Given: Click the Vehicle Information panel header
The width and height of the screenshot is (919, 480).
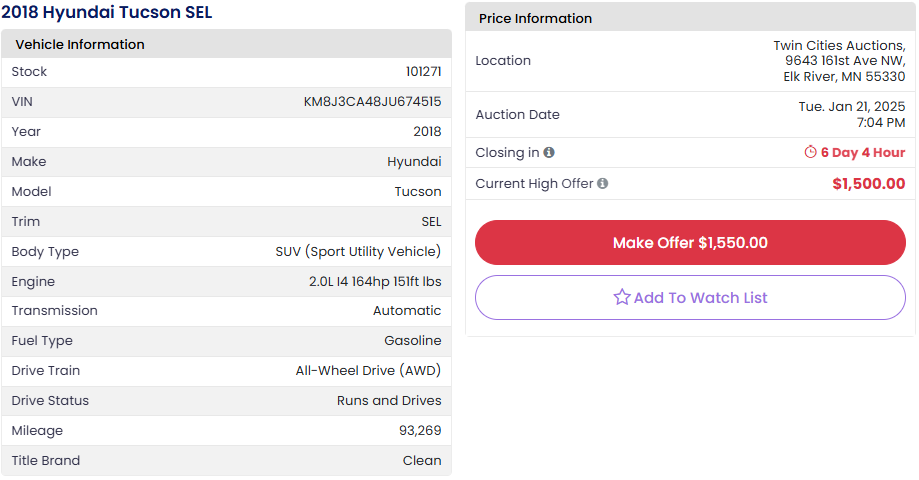Looking at the screenshot, I should [x=80, y=44].
